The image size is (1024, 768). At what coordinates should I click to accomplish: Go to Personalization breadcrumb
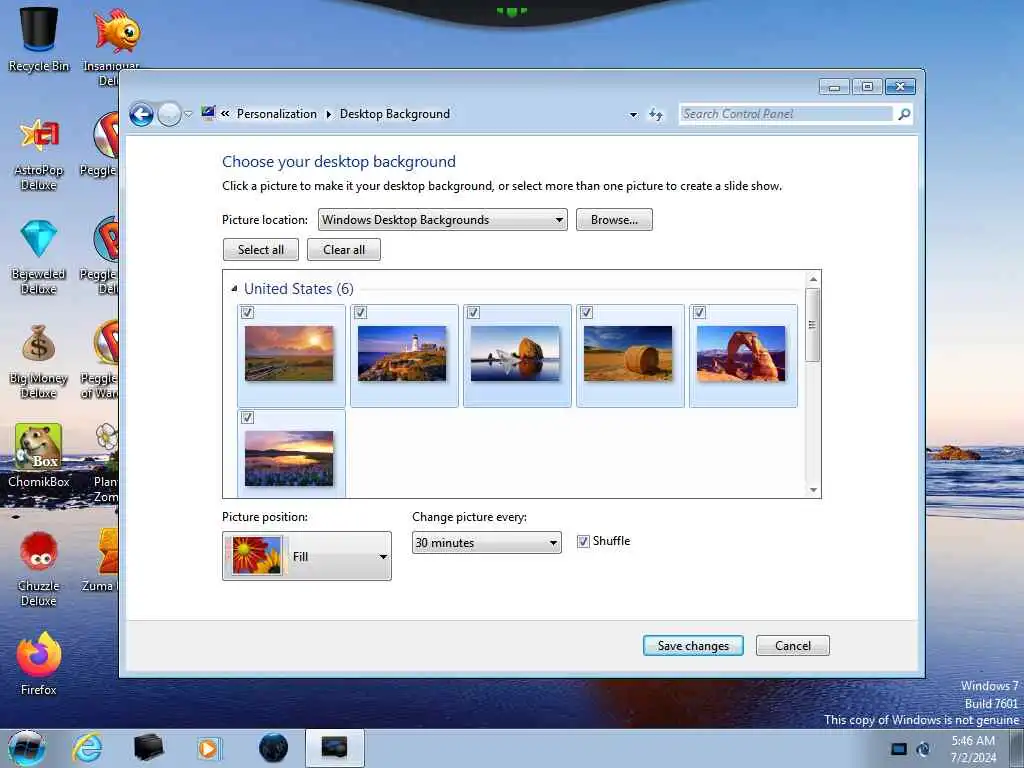277,114
